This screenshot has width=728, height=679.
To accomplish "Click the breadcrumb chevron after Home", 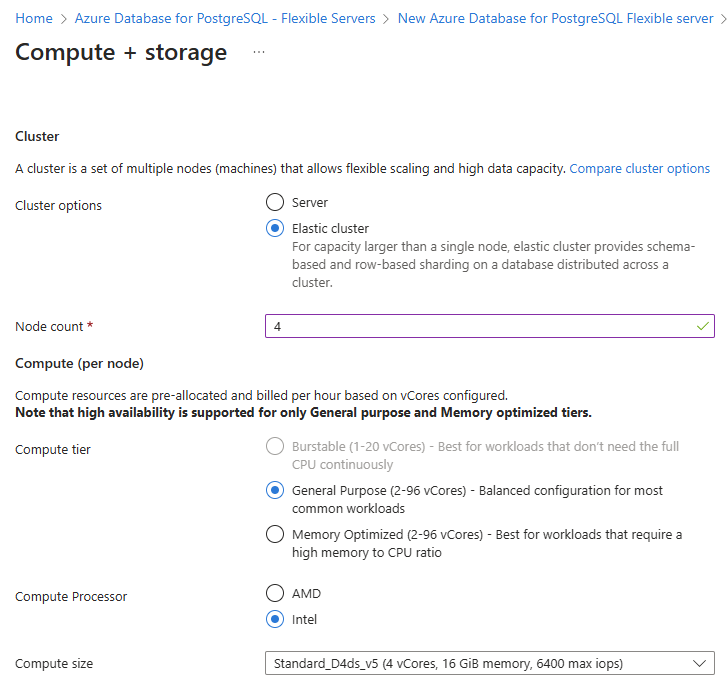I will click(64, 18).
